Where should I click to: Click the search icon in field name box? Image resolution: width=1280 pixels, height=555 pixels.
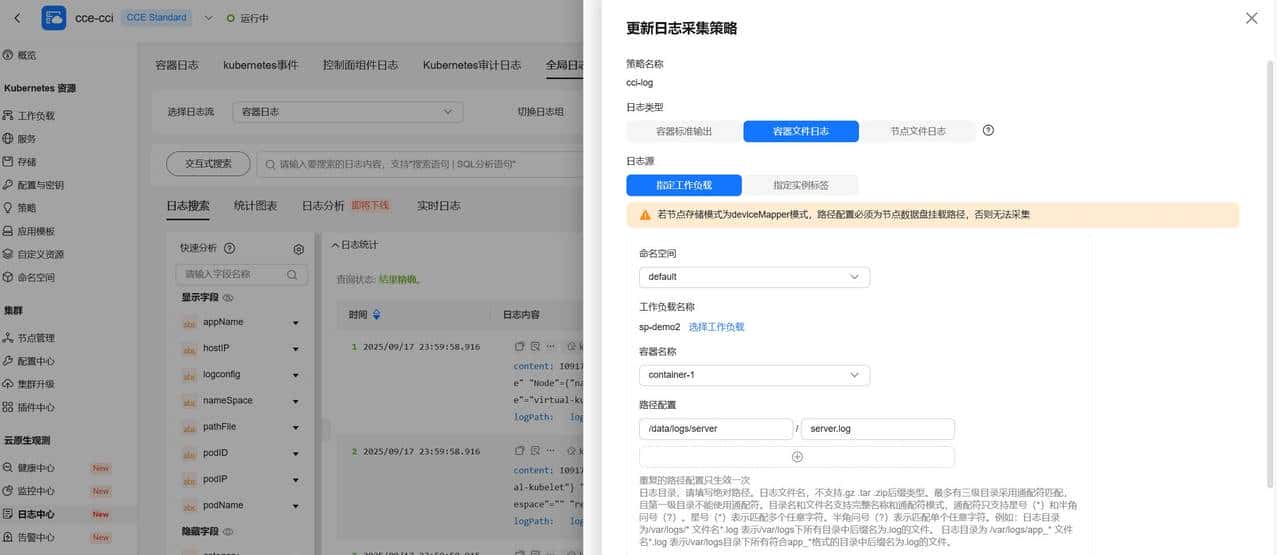coord(292,274)
